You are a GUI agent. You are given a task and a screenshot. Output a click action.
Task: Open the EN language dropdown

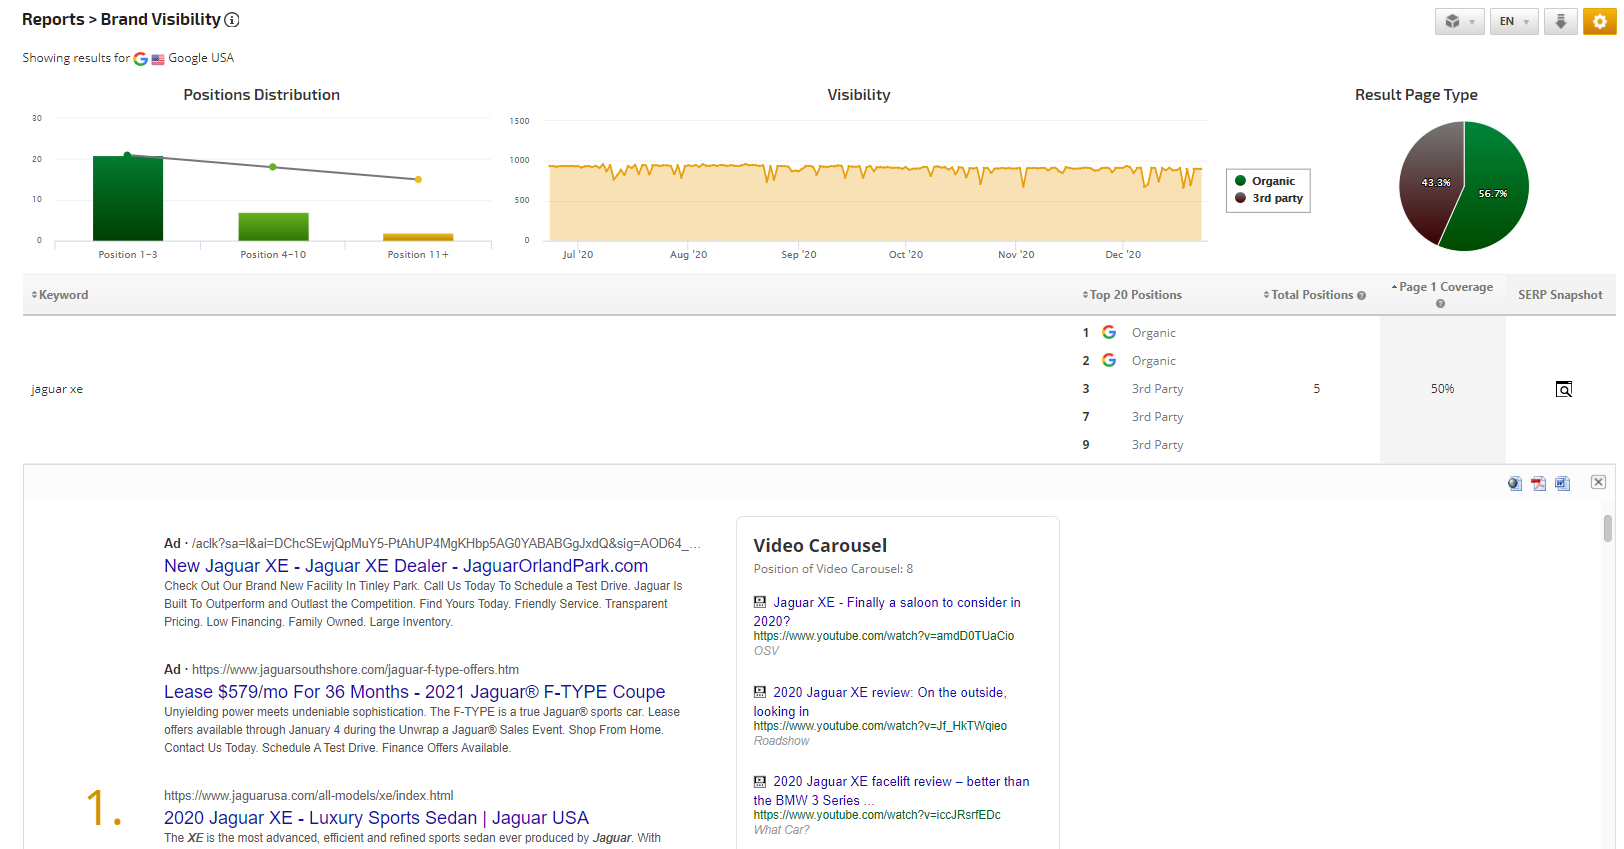(x=1514, y=21)
